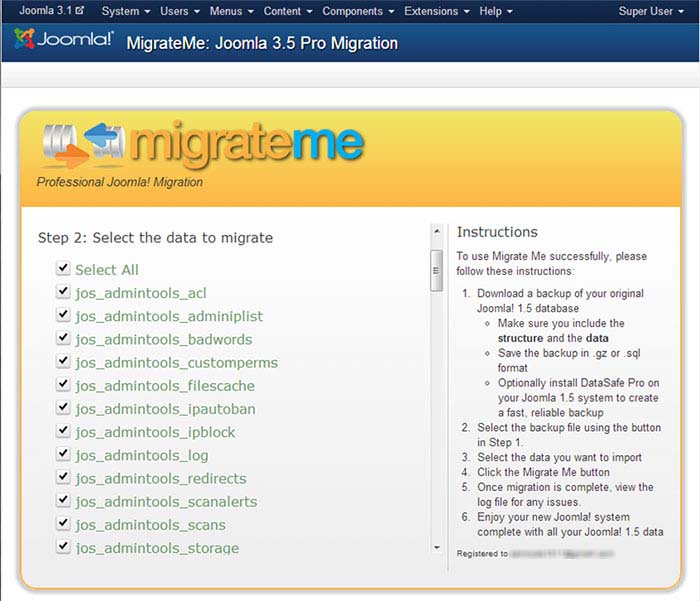Uncheck the jos_admintools_log checkbox
700x601 pixels.
click(63, 454)
